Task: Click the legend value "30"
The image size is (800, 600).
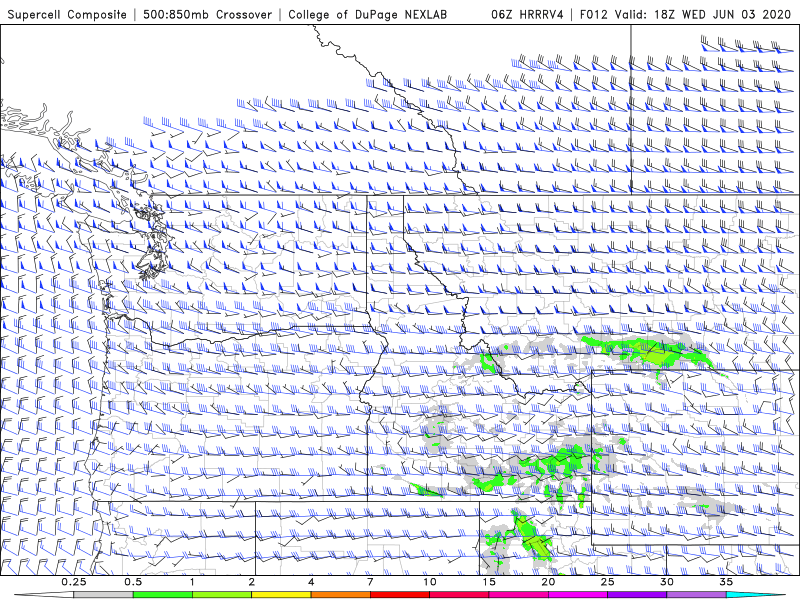Action: coord(667,582)
